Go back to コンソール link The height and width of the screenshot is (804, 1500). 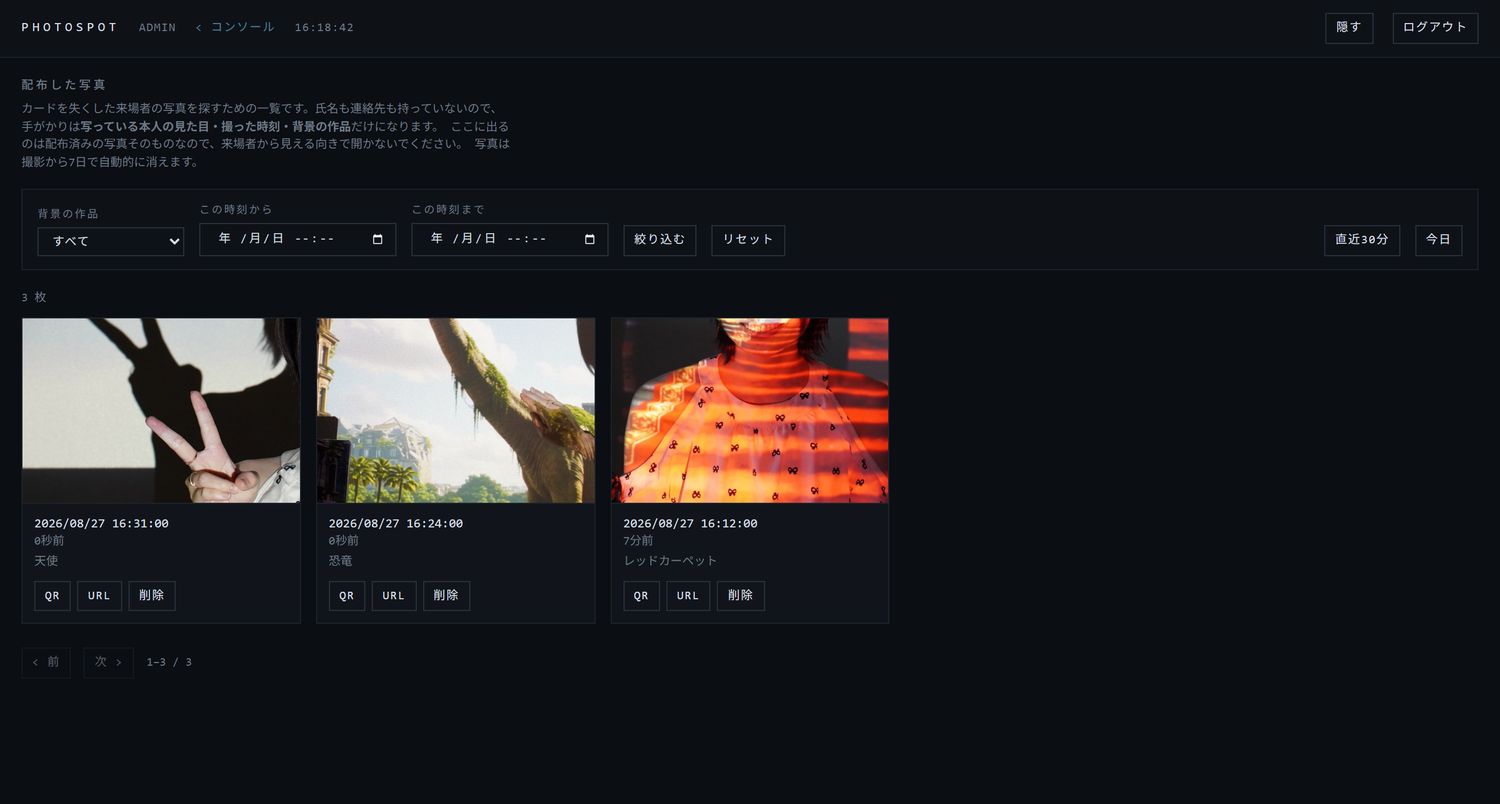tap(235, 27)
